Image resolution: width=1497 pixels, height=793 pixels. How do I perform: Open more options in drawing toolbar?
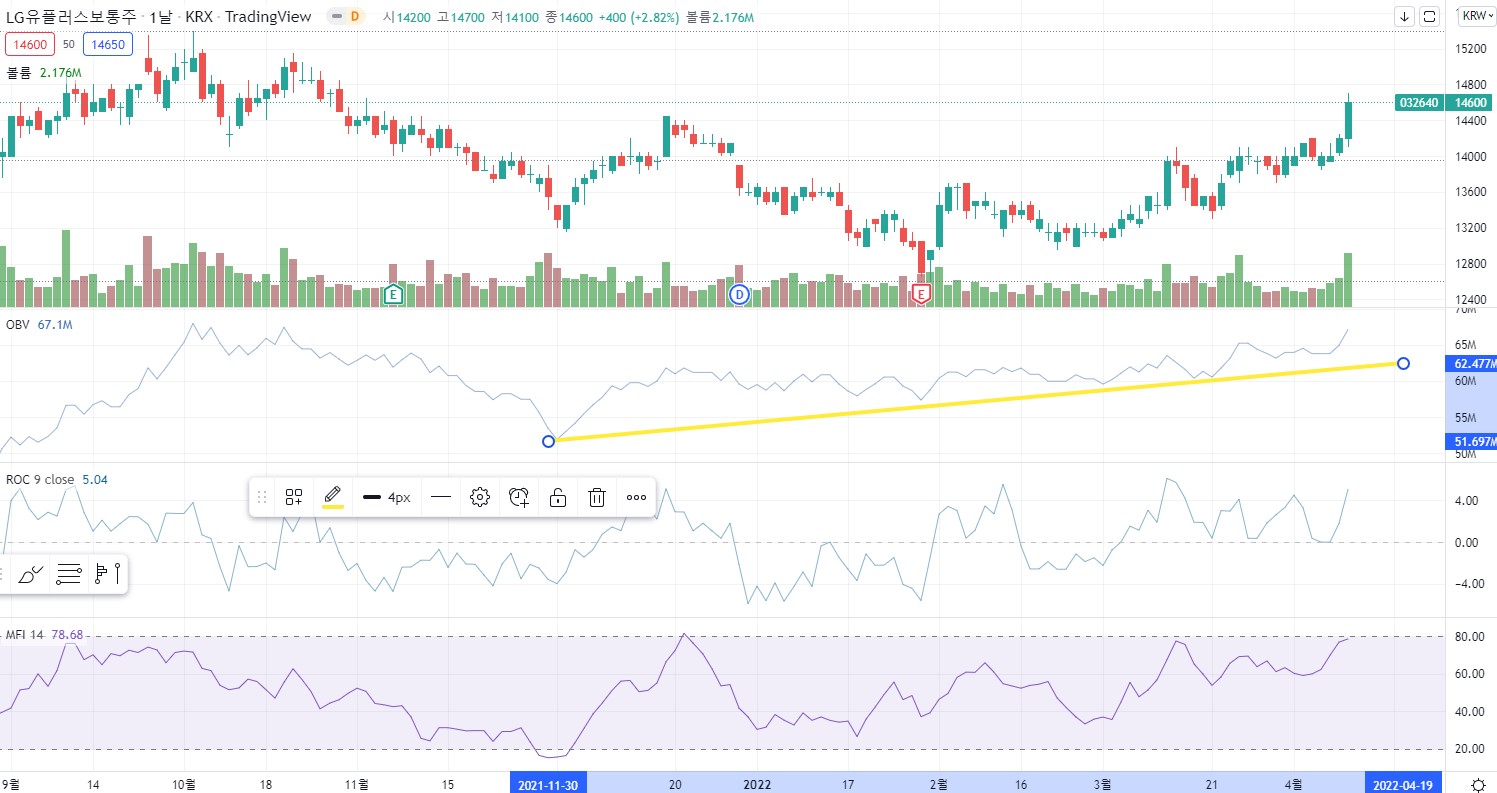(x=636, y=497)
